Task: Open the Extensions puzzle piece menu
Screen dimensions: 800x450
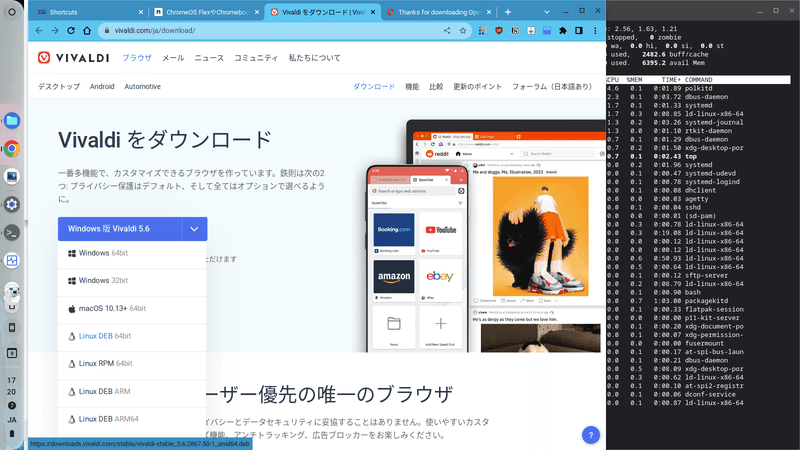Action: [x=563, y=31]
